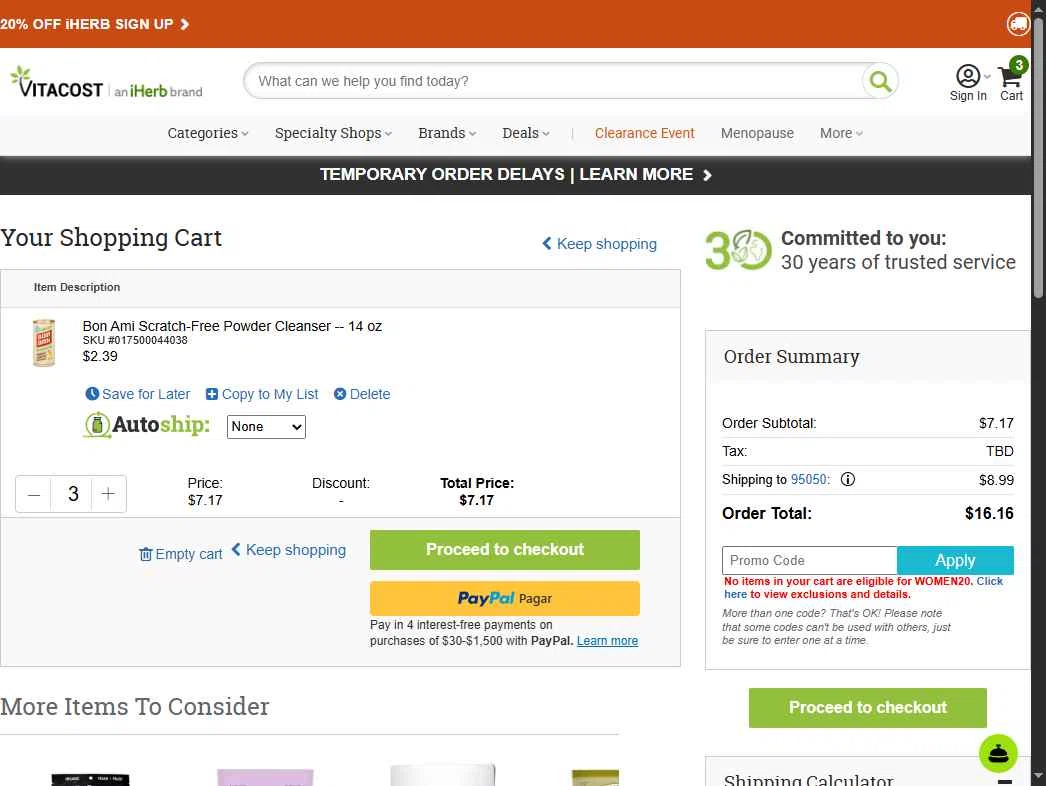Screen dimensions: 1046x786
Task: Click the Order Total $16.16 amount
Action: tap(989, 513)
